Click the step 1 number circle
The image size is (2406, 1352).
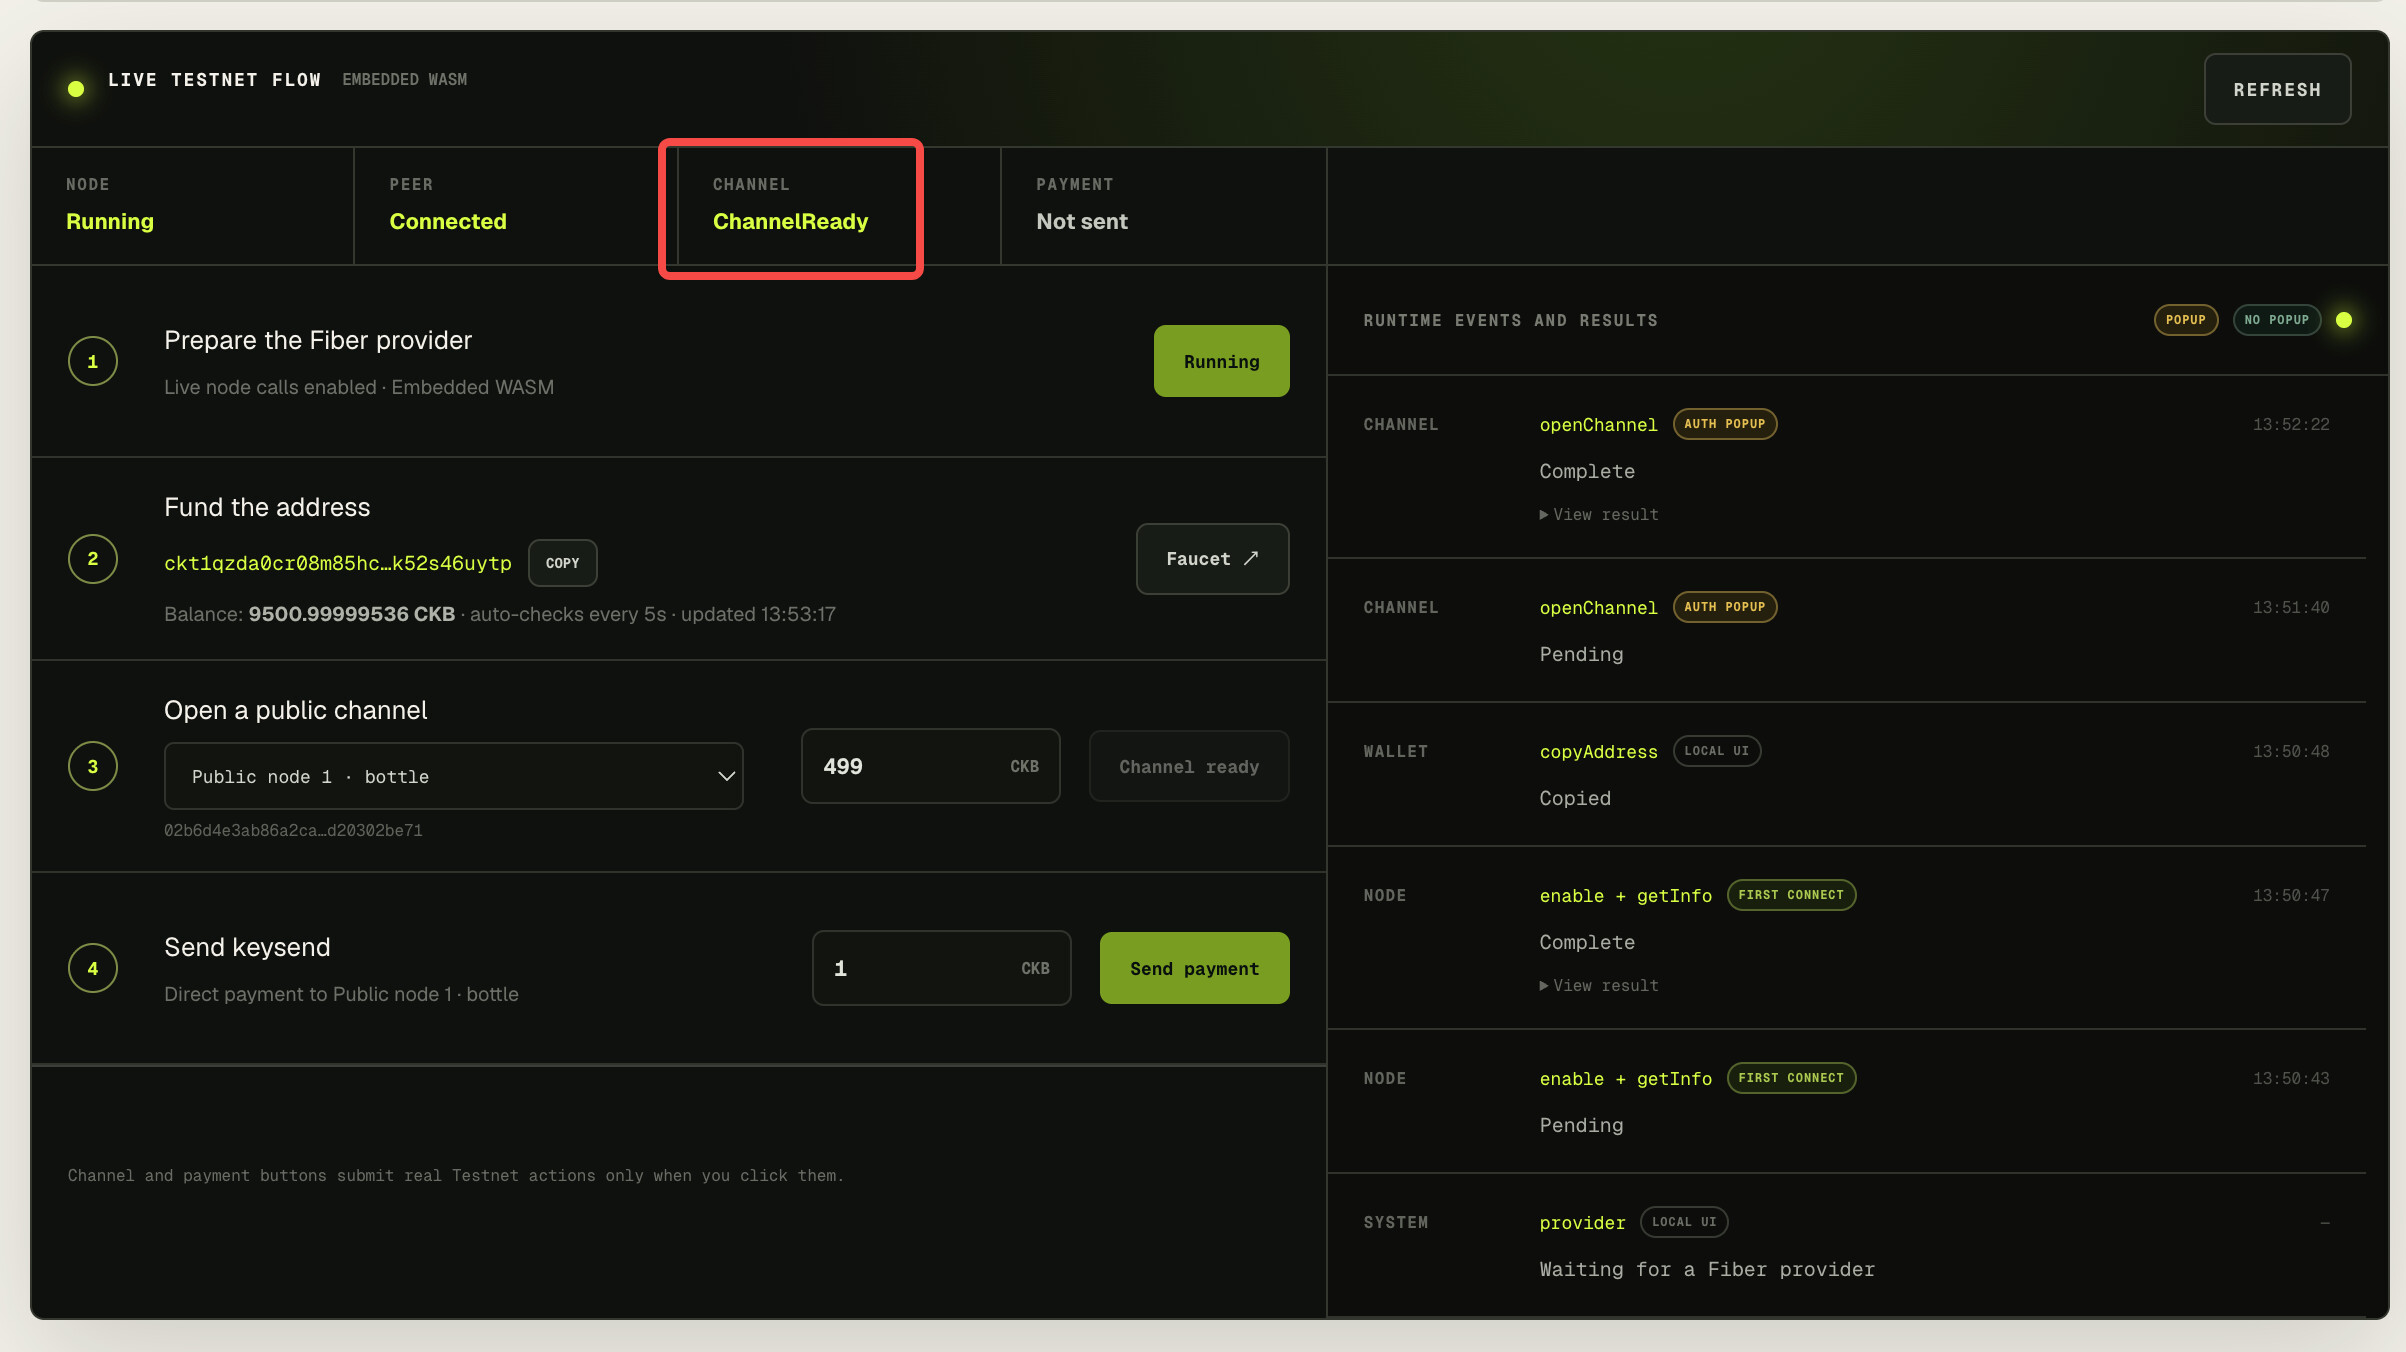coord(93,361)
